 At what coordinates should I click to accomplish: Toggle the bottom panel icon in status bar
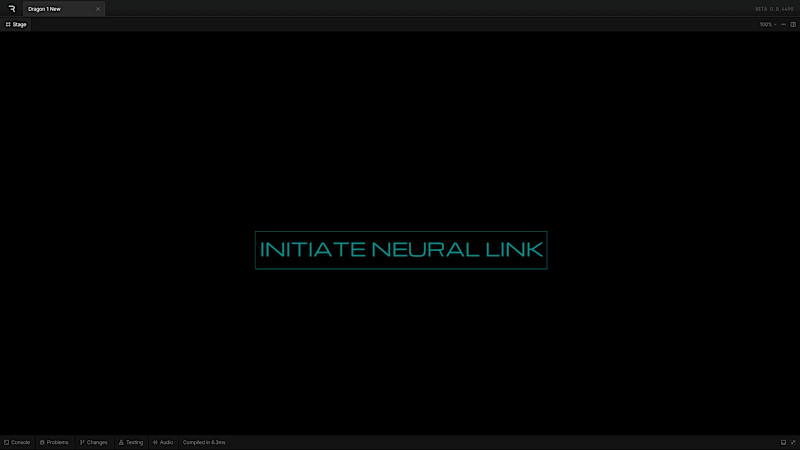[783, 442]
